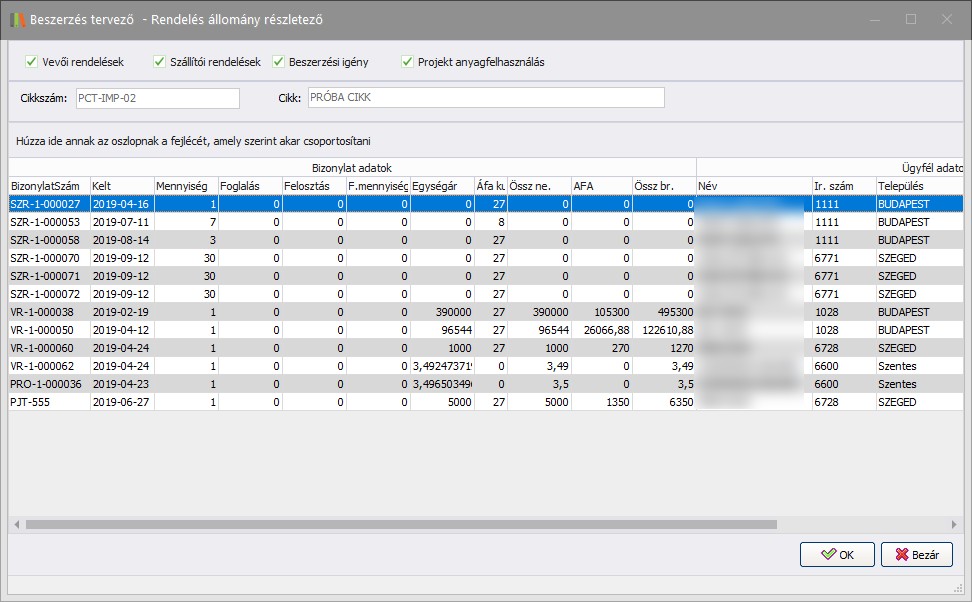
Task: Sort by the BizonylatSzám column header
Action: [x=47, y=186]
